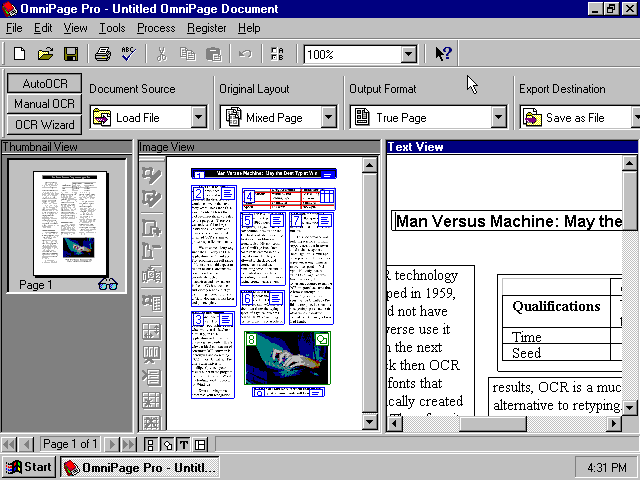Screen dimensions: 640x480
Task: Click the Image View vertical scrollbar thumb
Action: [369, 293]
